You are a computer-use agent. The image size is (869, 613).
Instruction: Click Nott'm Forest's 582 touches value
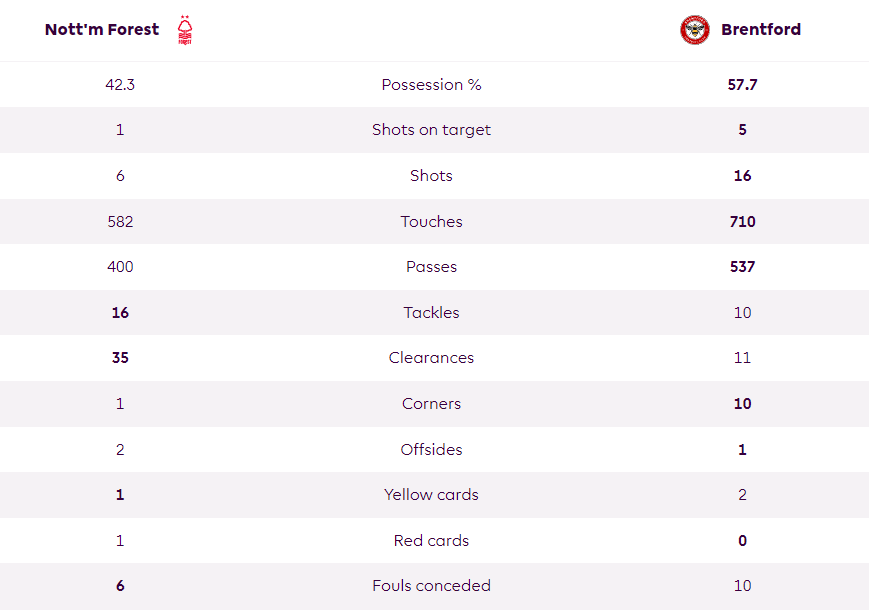[120, 222]
